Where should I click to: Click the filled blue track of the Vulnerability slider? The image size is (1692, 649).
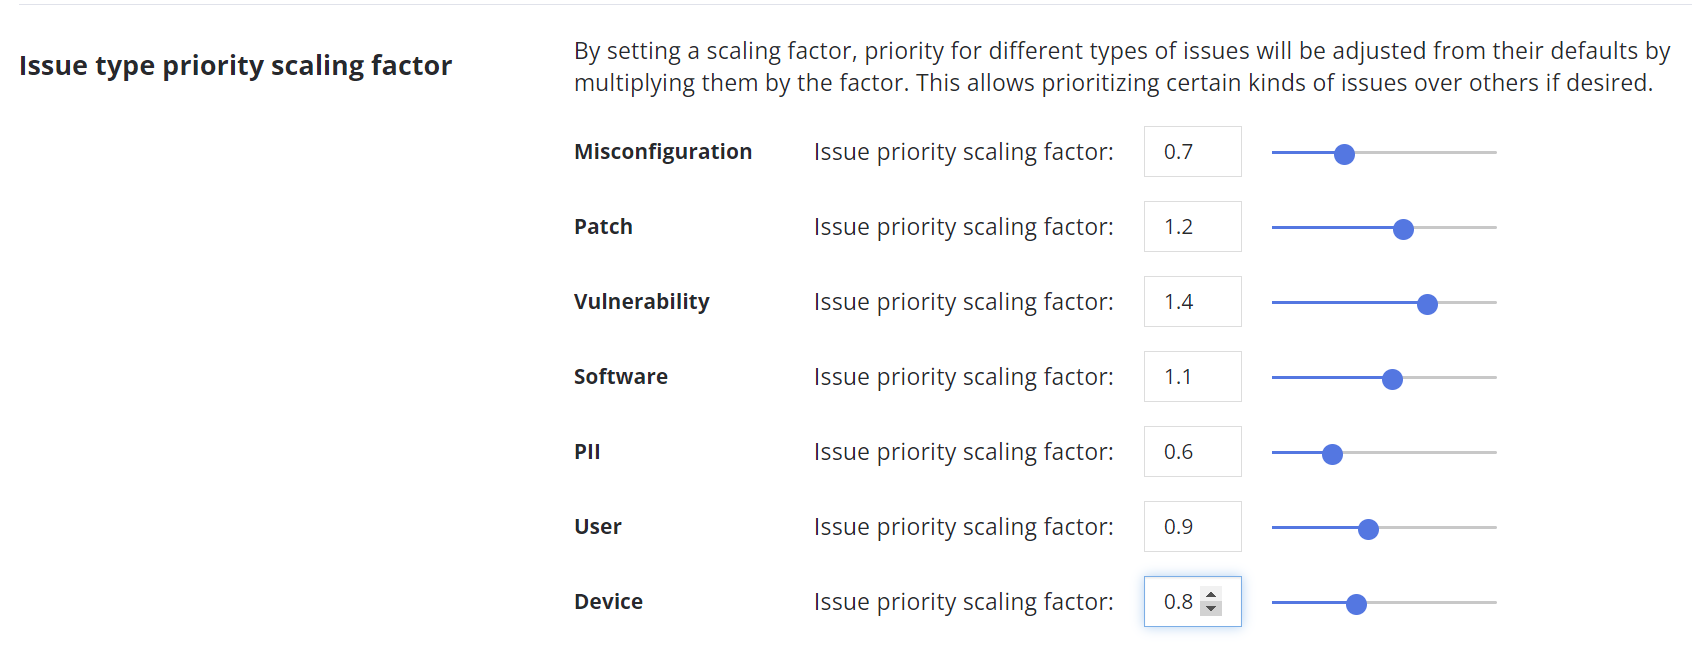(x=1340, y=302)
